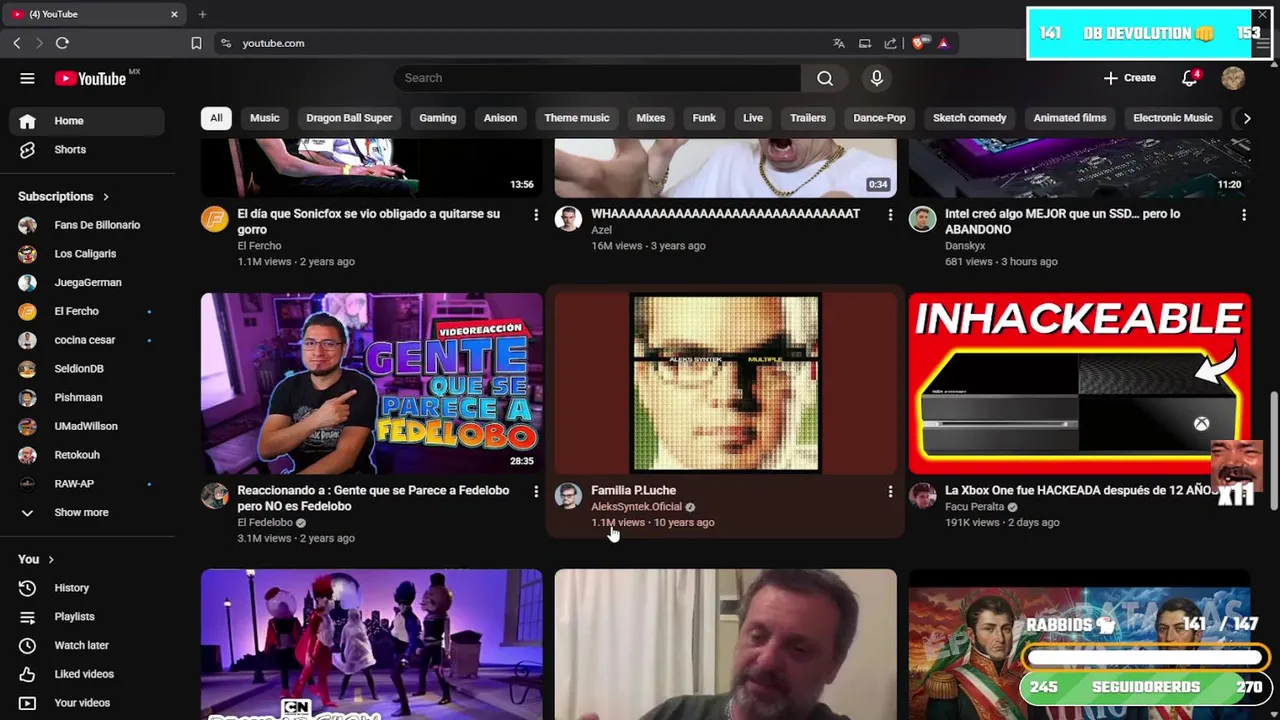The width and height of the screenshot is (1280, 720).
Task: Open cocina cesar subscription
Action: (87, 340)
